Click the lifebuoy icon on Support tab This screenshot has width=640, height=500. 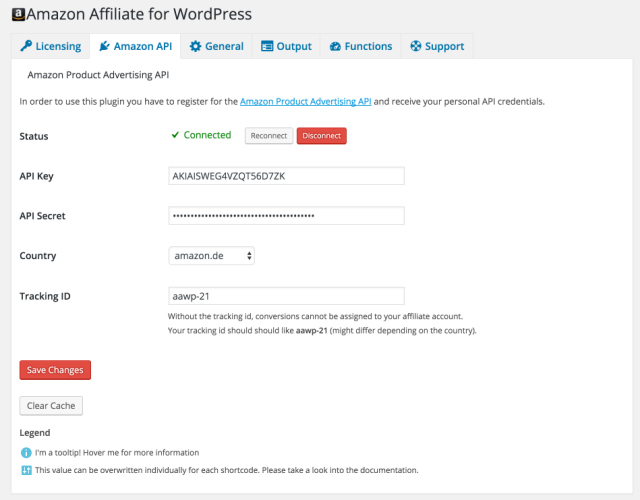pos(415,46)
